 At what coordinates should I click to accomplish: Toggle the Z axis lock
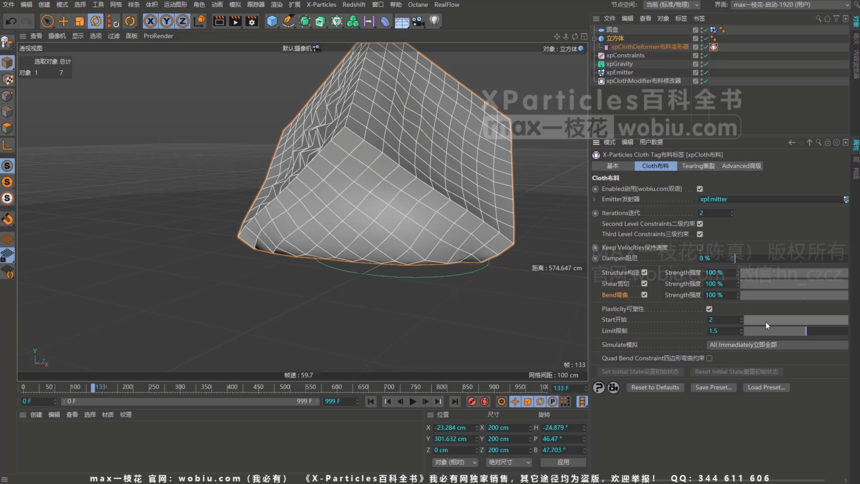point(182,21)
